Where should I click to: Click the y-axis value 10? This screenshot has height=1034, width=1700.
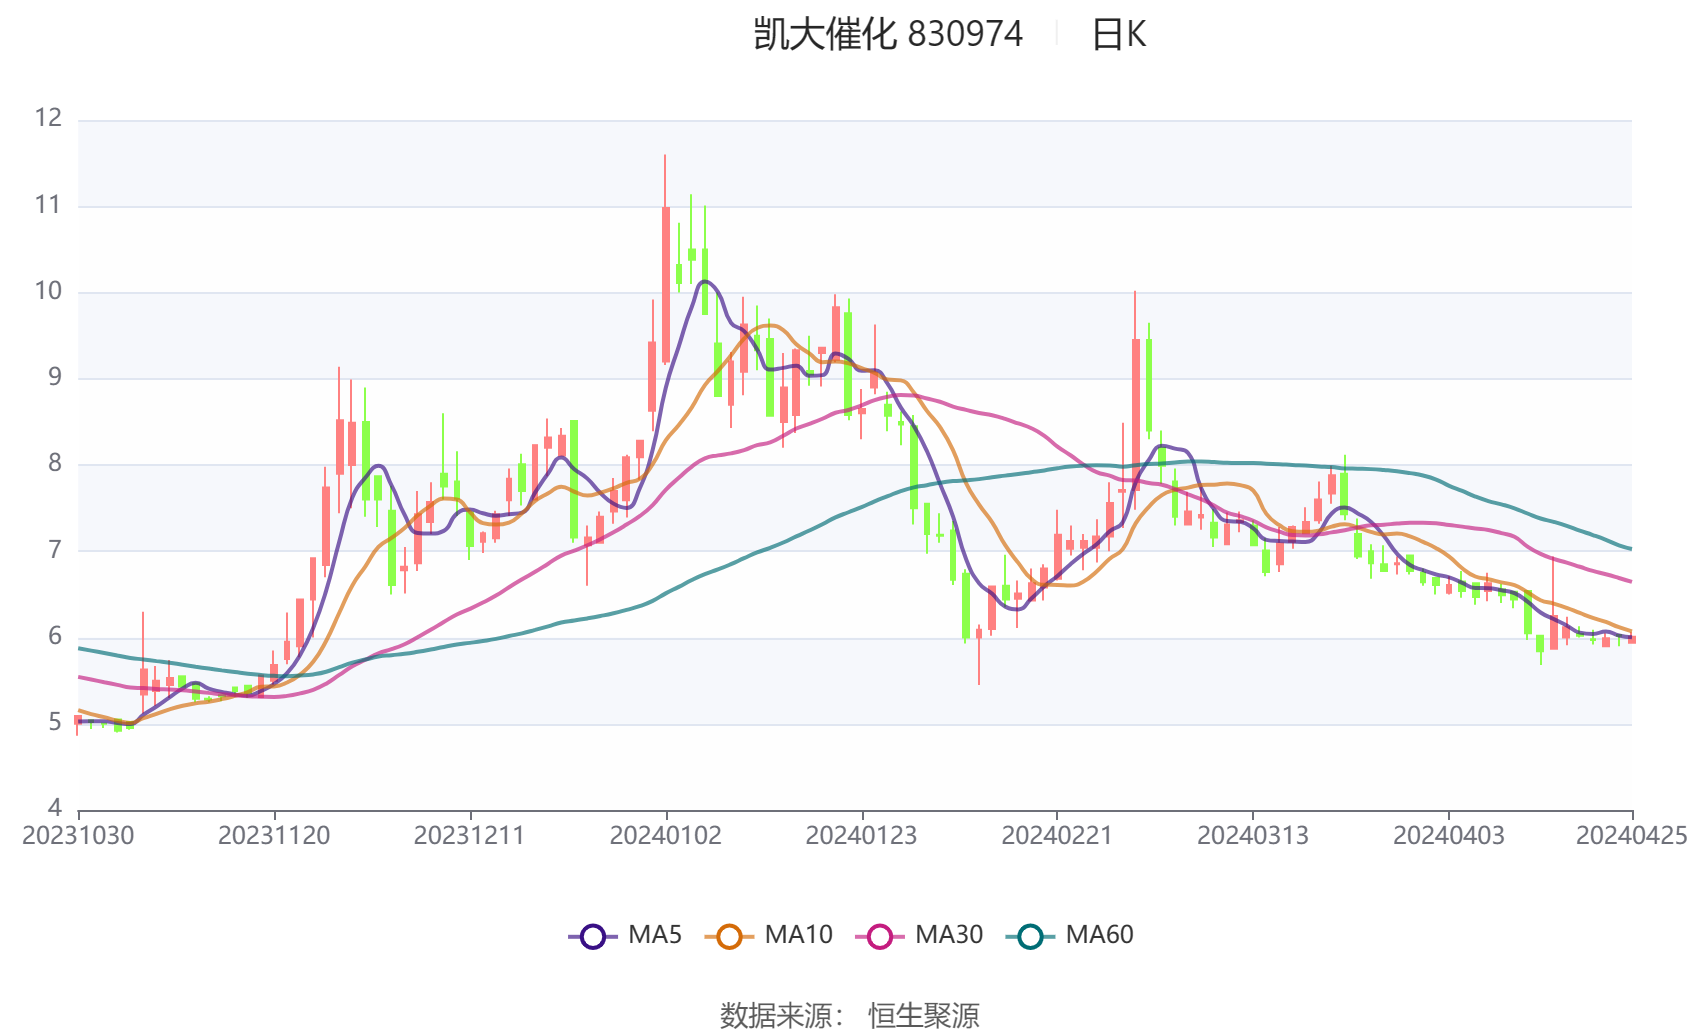48,291
